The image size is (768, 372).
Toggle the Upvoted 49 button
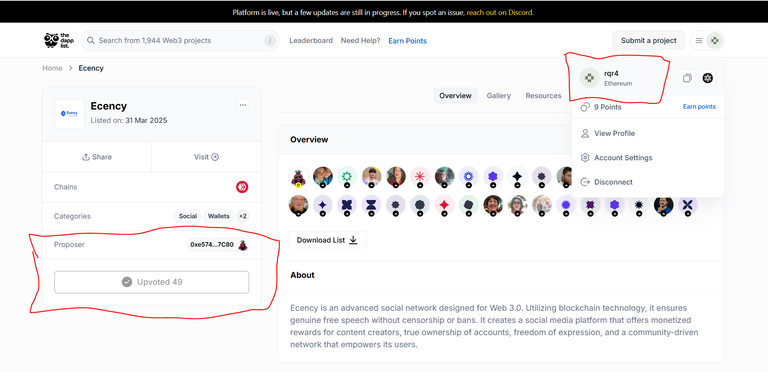pyautogui.click(x=151, y=282)
